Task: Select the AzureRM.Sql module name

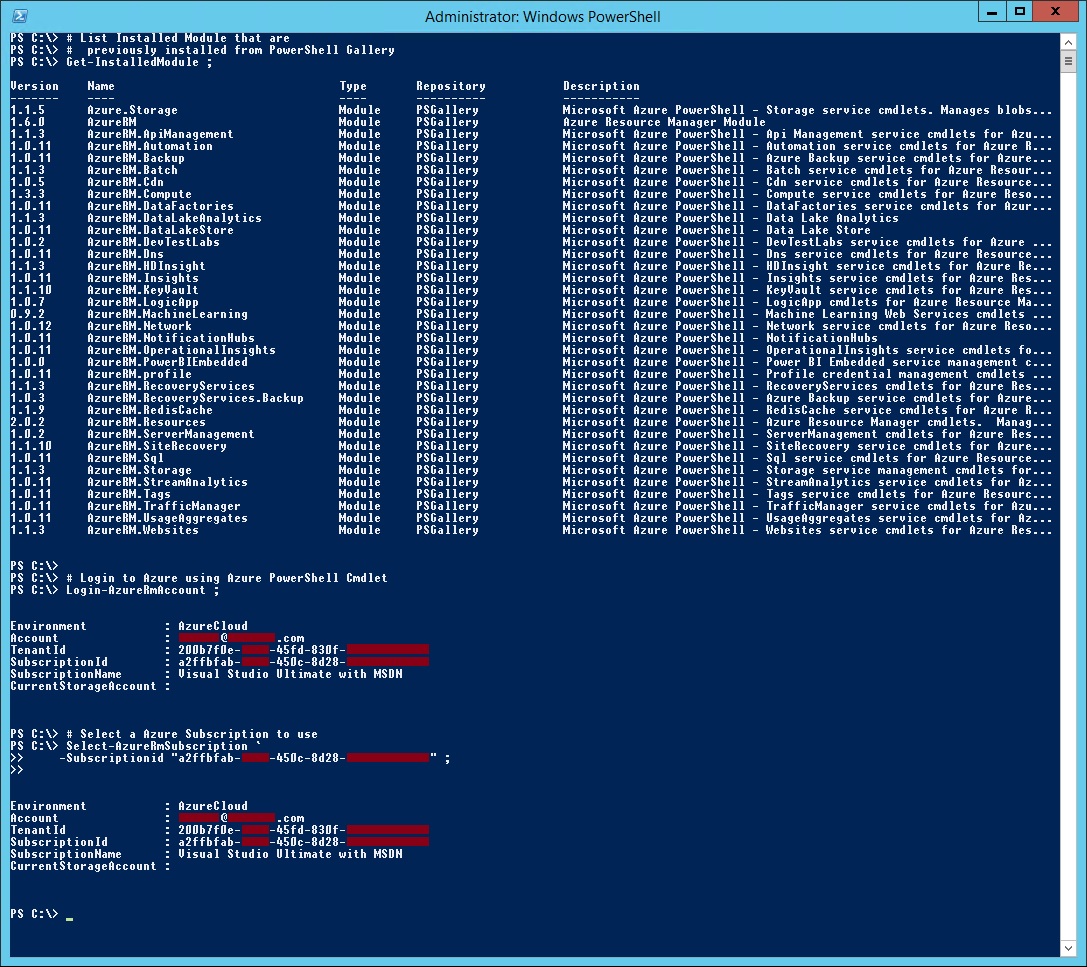Action: (x=125, y=458)
